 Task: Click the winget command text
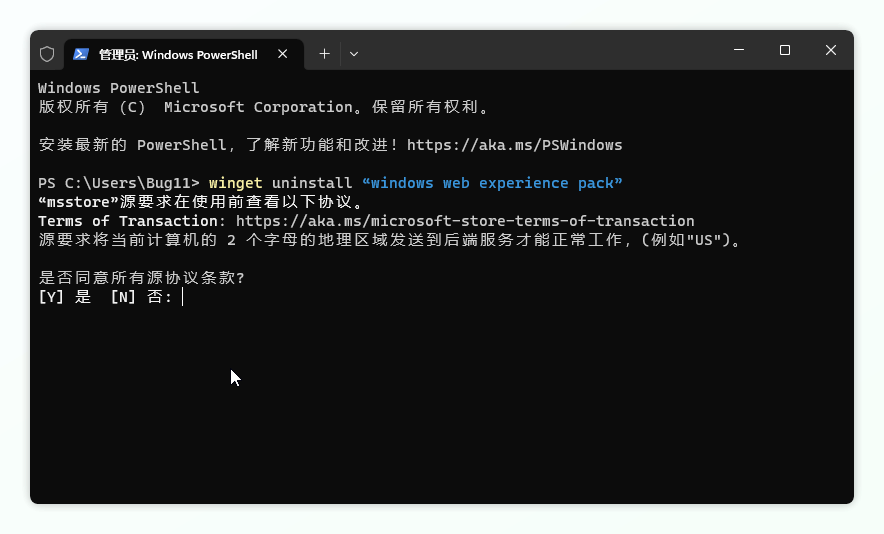pos(235,183)
